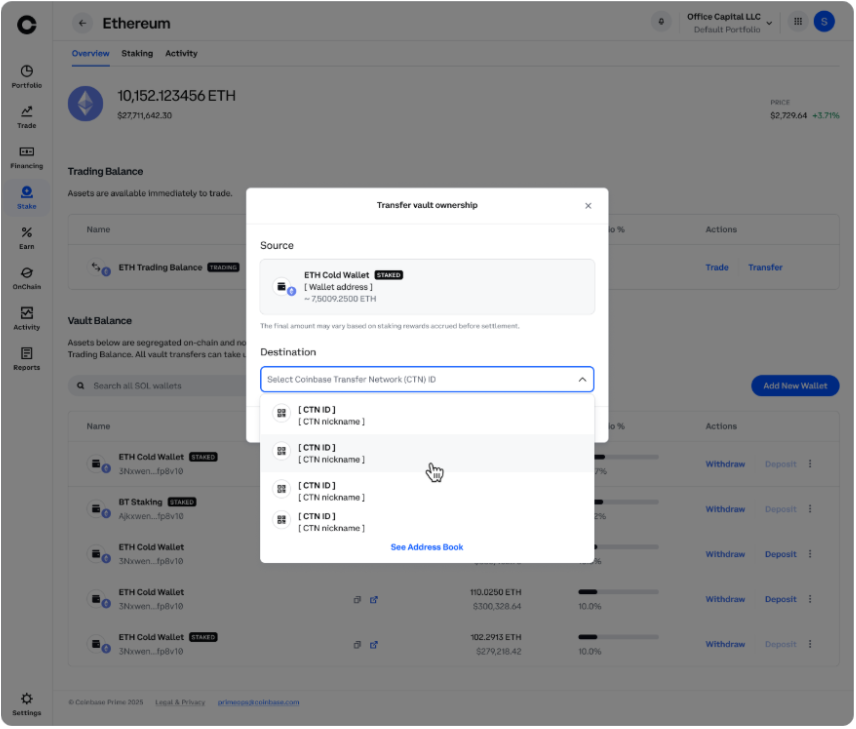Click the large Ethereum asset logo

tap(86, 104)
